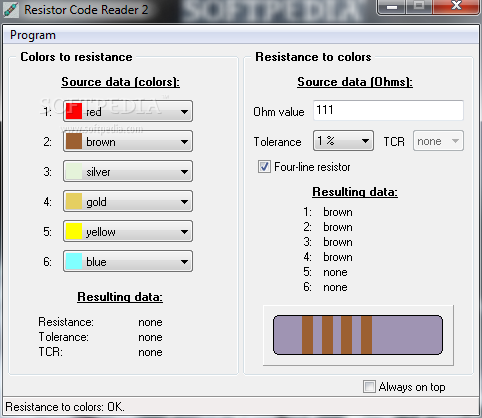Image resolution: width=482 pixels, height=418 pixels.
Task: Click the 'TCR:' label in left resulting data
Action: click(x=50, y=352)
